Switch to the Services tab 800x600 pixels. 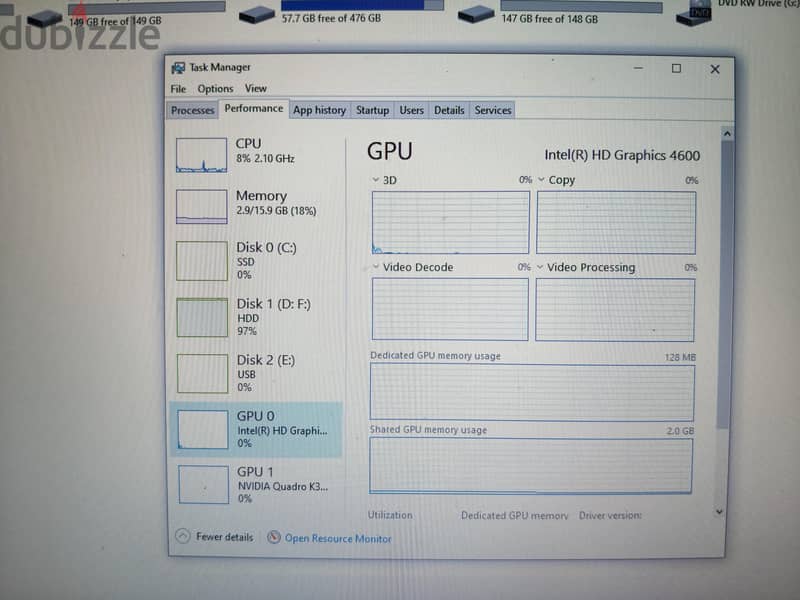point(492,110)
